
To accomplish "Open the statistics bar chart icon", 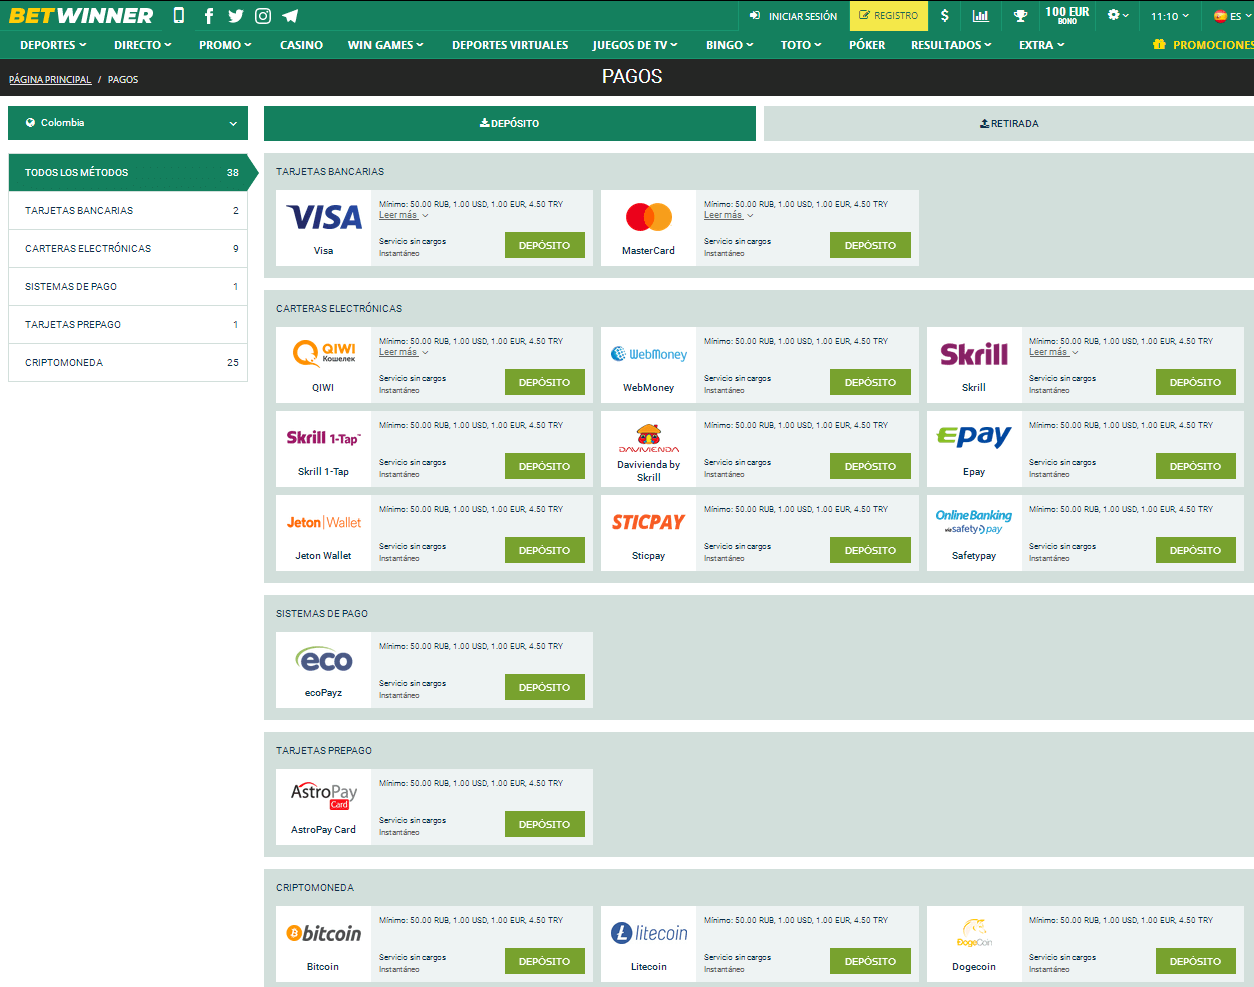I will pos(980,16).
